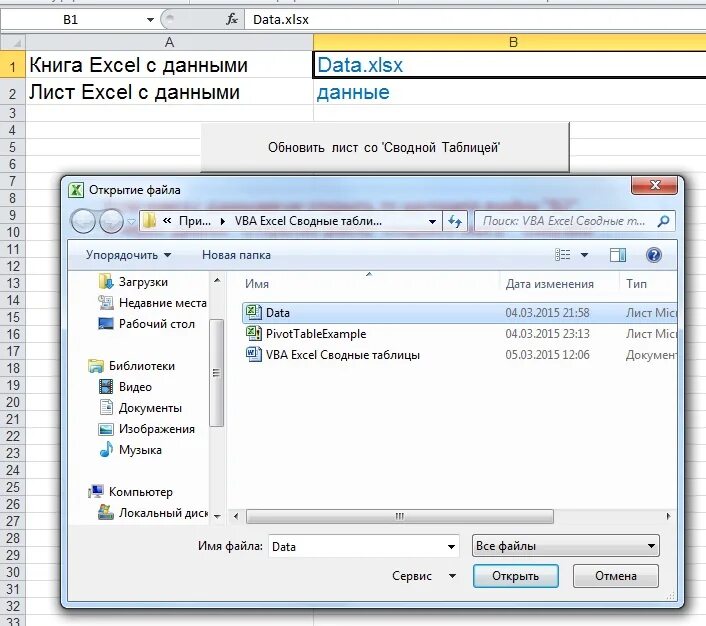Select Библиотеки in navigation pane
The image size is (706, 626).
tap(141, 366)
